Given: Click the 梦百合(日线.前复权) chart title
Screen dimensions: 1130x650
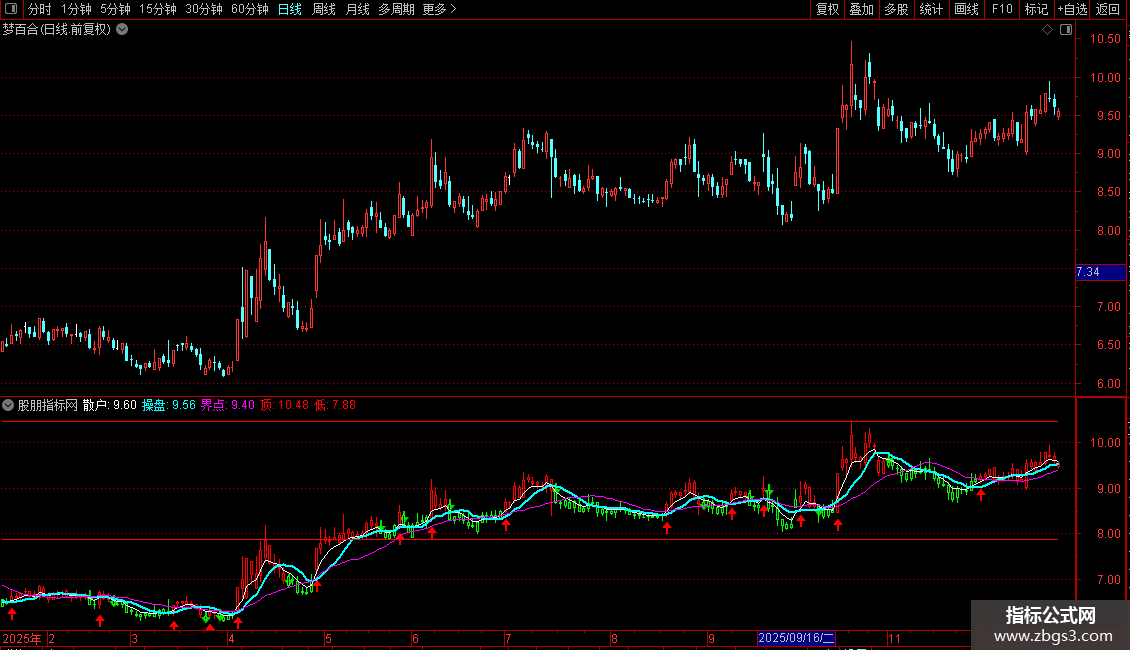Looking at the screenshot, I should (x=57, y=30).
